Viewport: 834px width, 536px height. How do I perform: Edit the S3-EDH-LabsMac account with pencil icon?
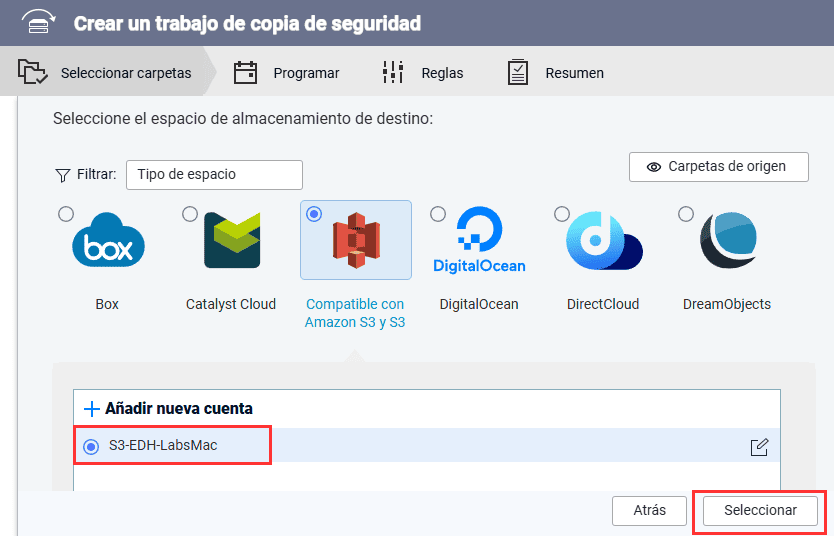(759, 447)
